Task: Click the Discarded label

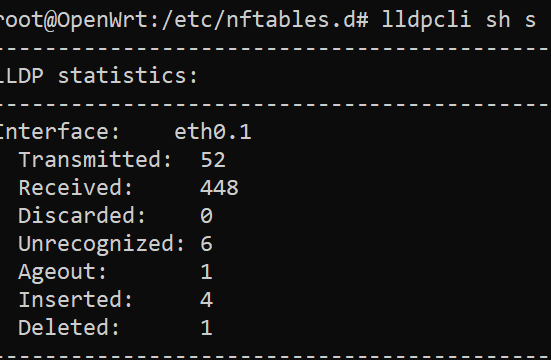Action: click(82, 216)
